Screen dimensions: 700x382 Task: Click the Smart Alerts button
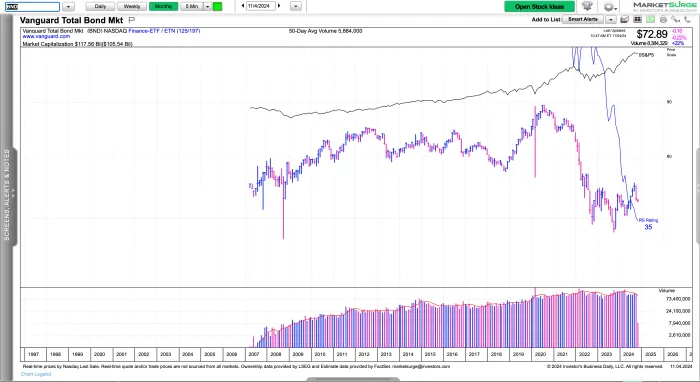[x=583, y=19]
